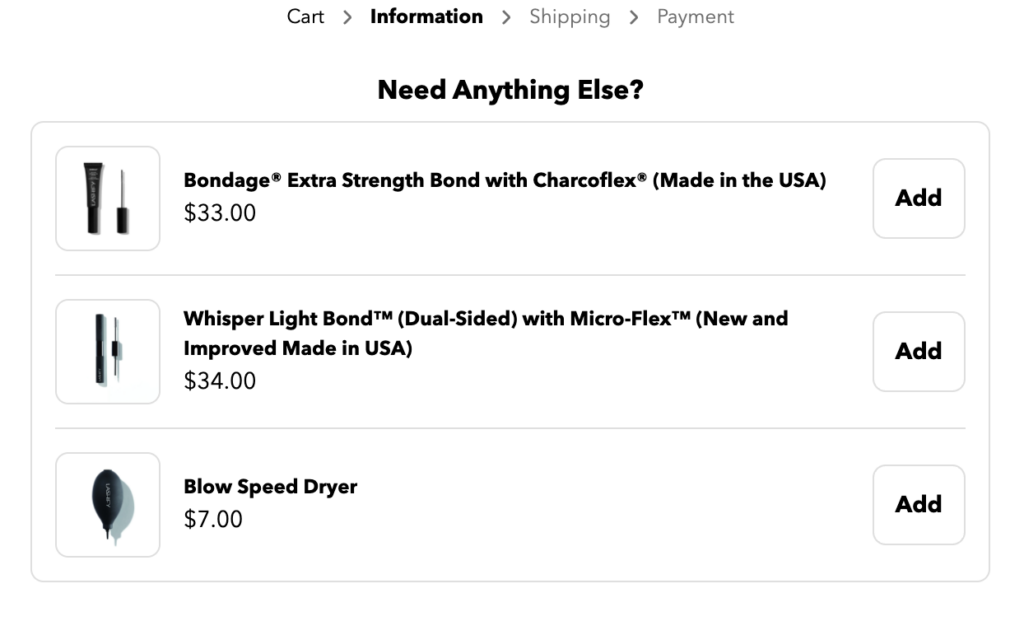The width and height of the screenshot is (1024, 621).
Task: Click the chevron between Shipping and Payment
Action: pyautogui.click(x=633, y=18)
